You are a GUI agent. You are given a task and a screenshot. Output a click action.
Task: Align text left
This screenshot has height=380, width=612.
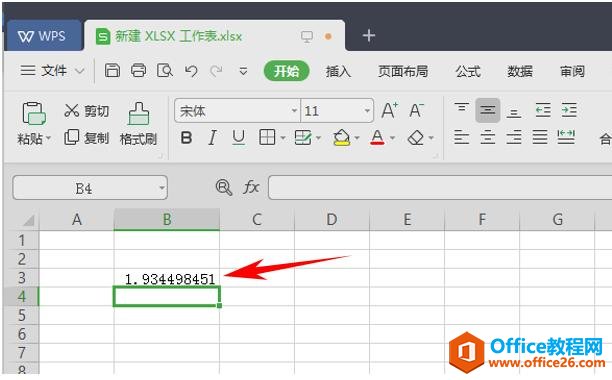(462, 137)
